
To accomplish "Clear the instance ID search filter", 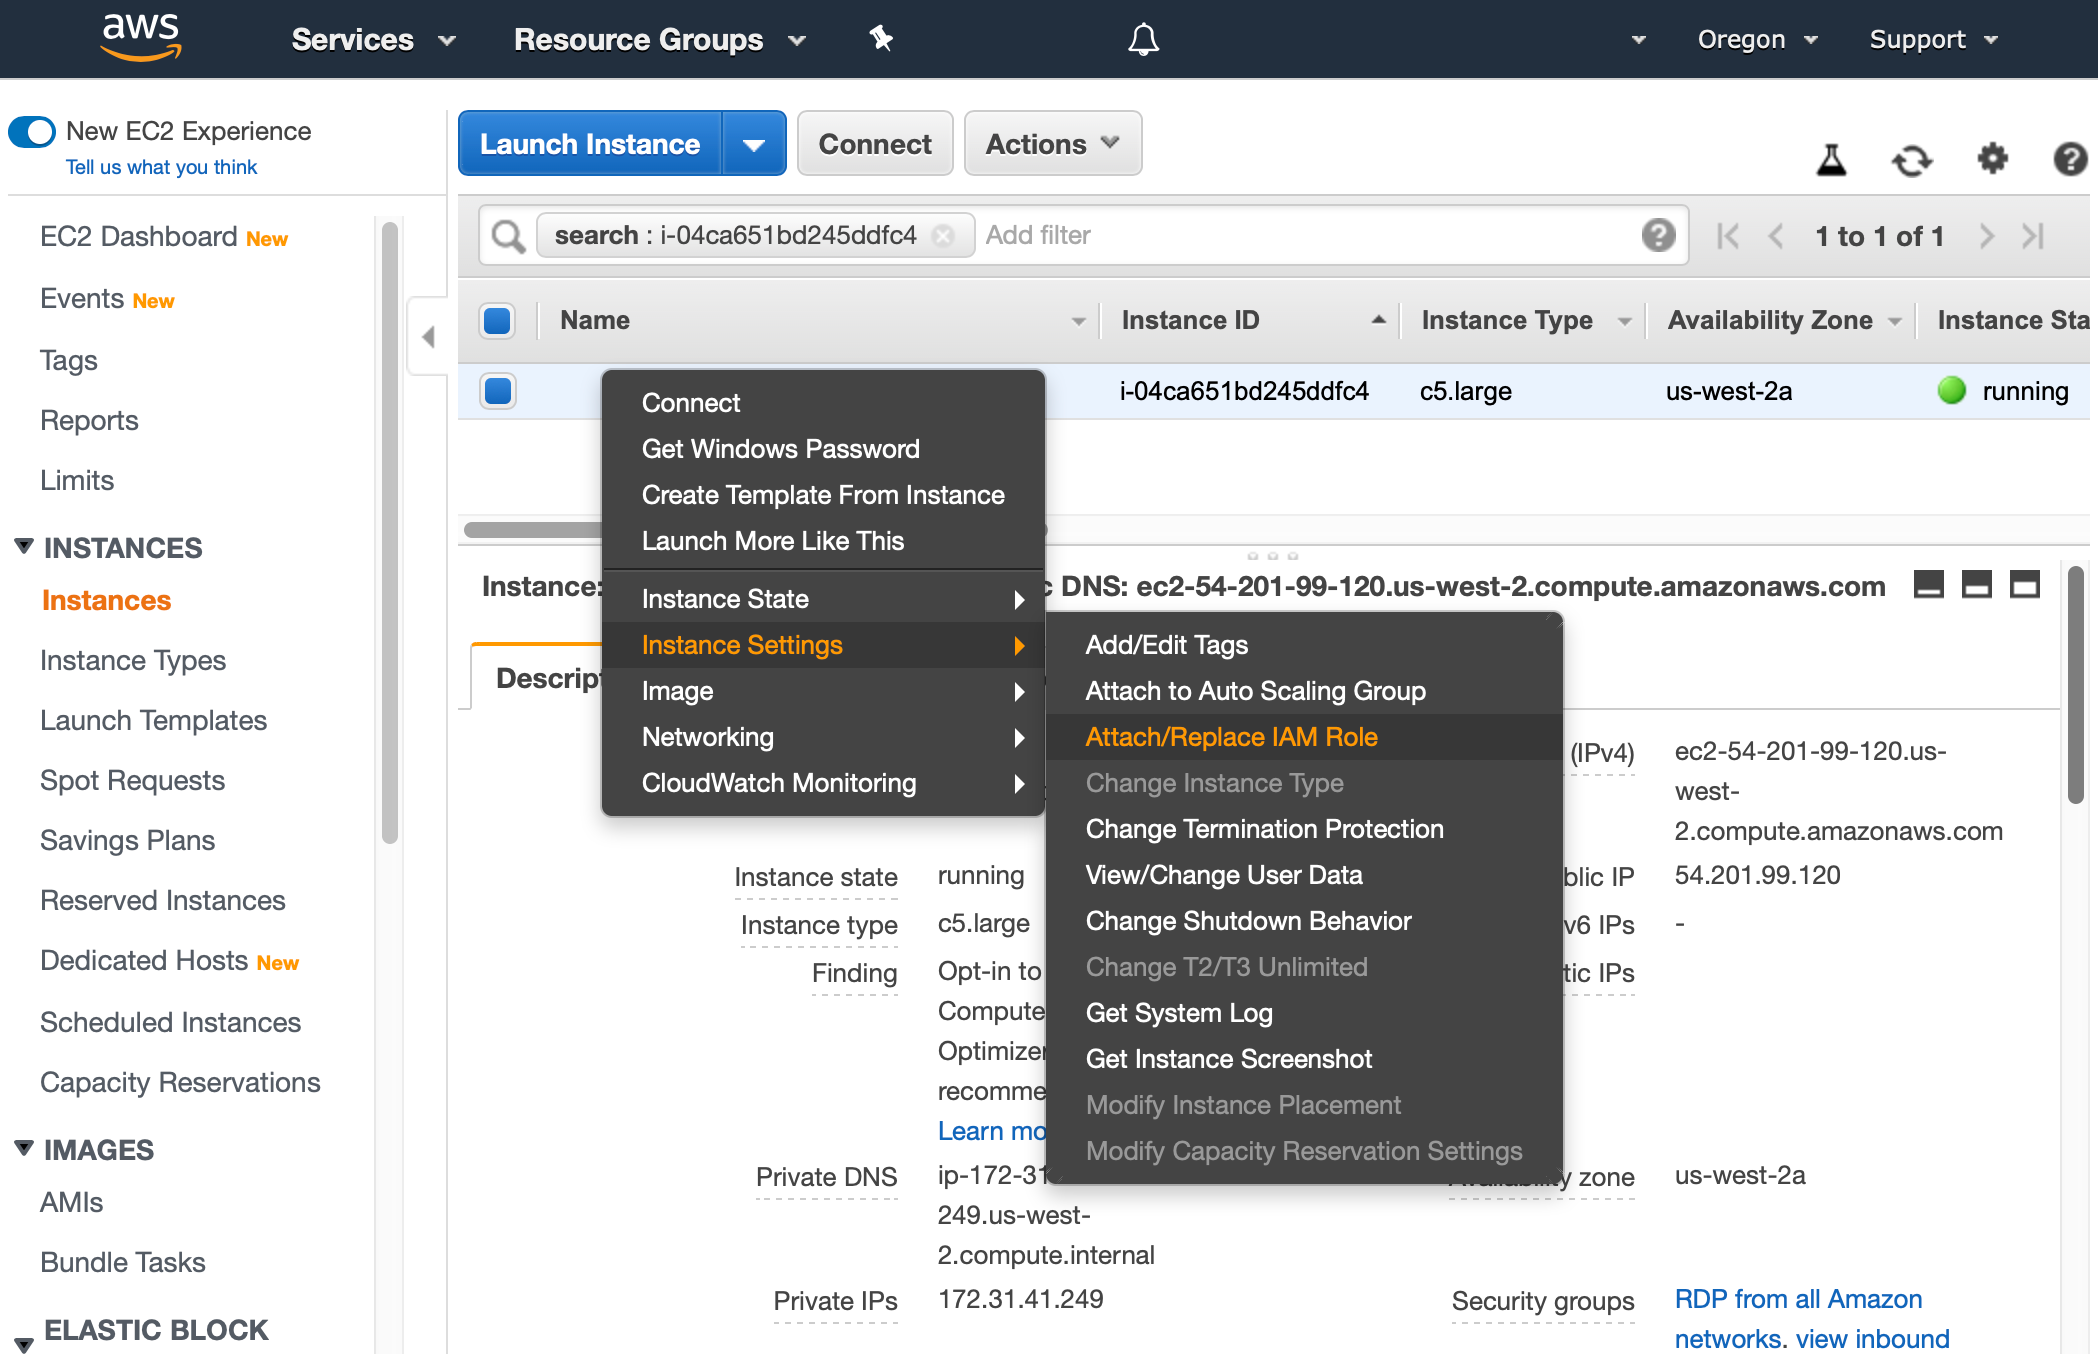I will click(x=943, y=235).
